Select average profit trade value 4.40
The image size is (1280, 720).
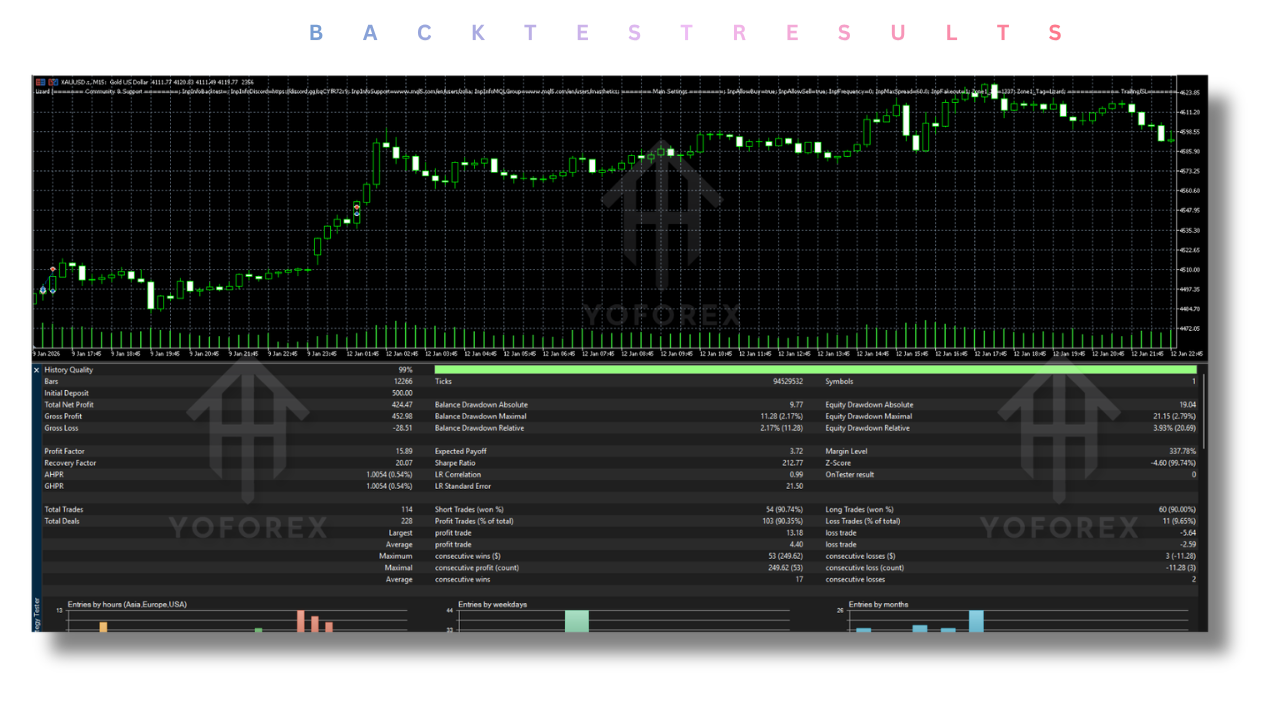click(x=796, y=544)
